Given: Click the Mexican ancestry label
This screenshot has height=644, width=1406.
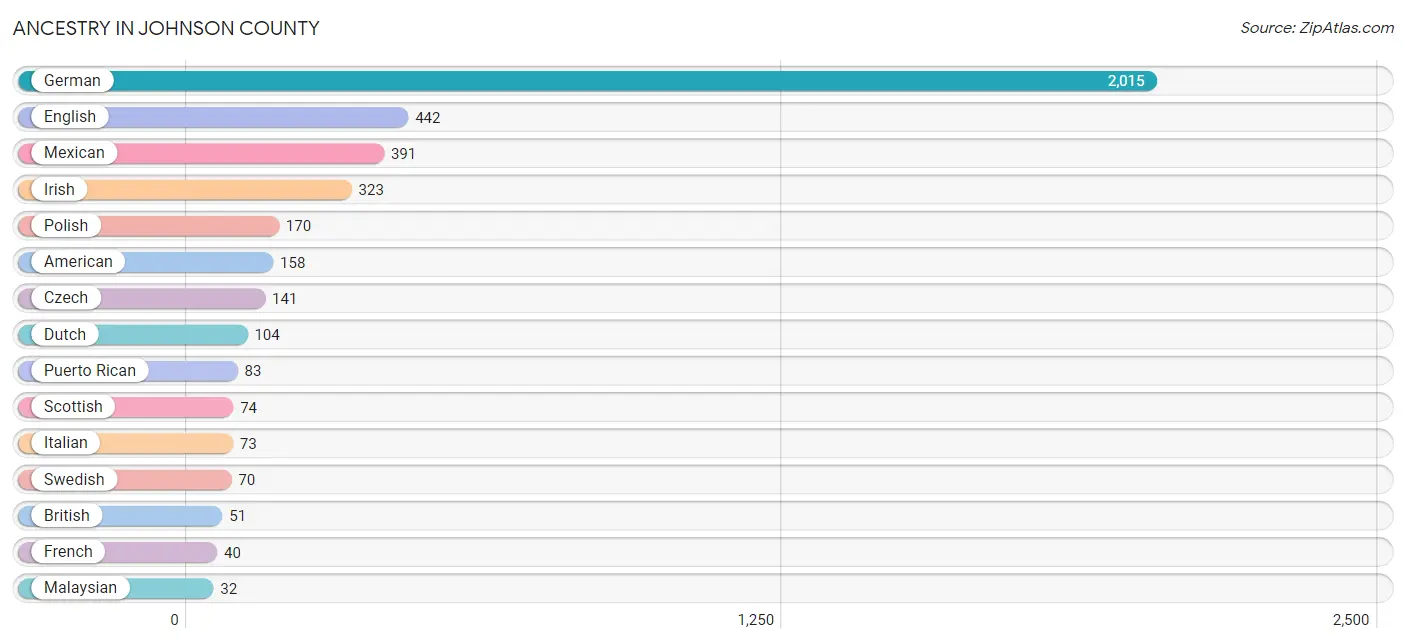Looking at the screenshot, I should click(74, 153).
